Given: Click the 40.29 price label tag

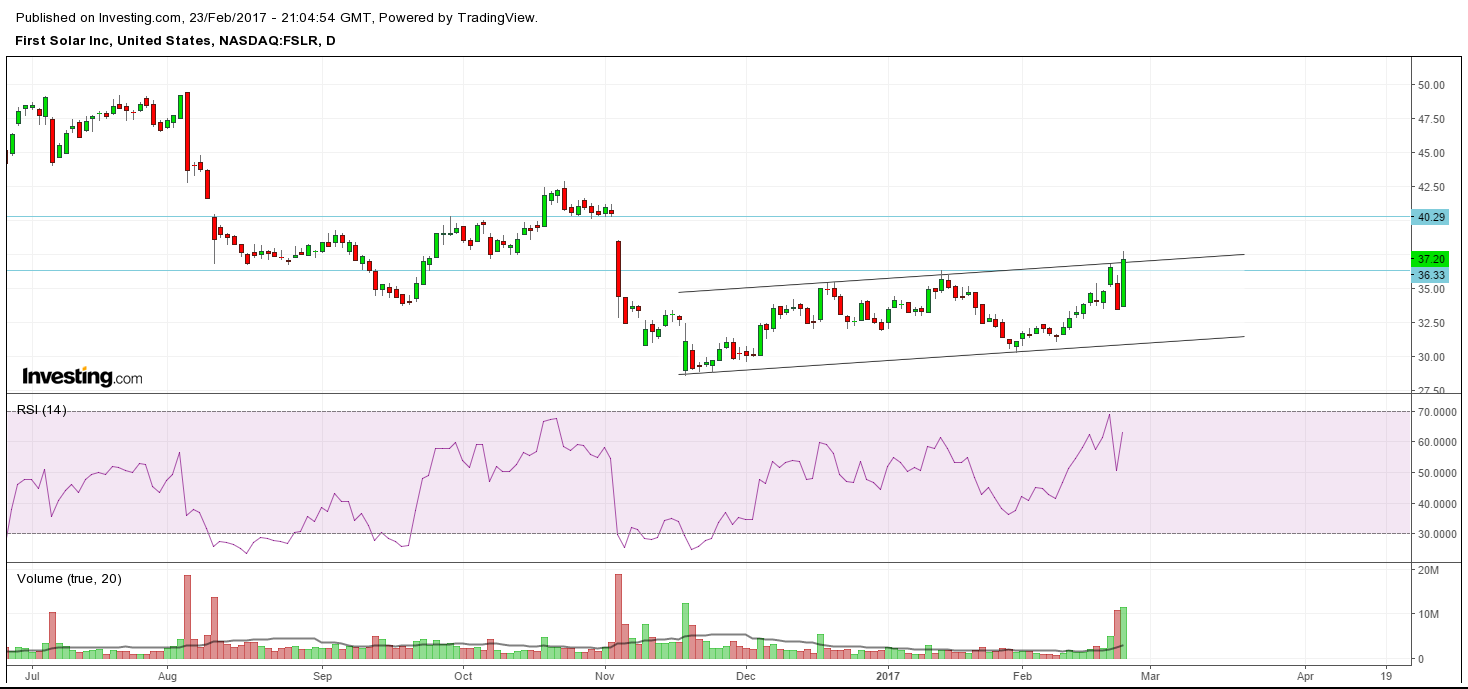Looking at the screenshot, I should 1432,217.
